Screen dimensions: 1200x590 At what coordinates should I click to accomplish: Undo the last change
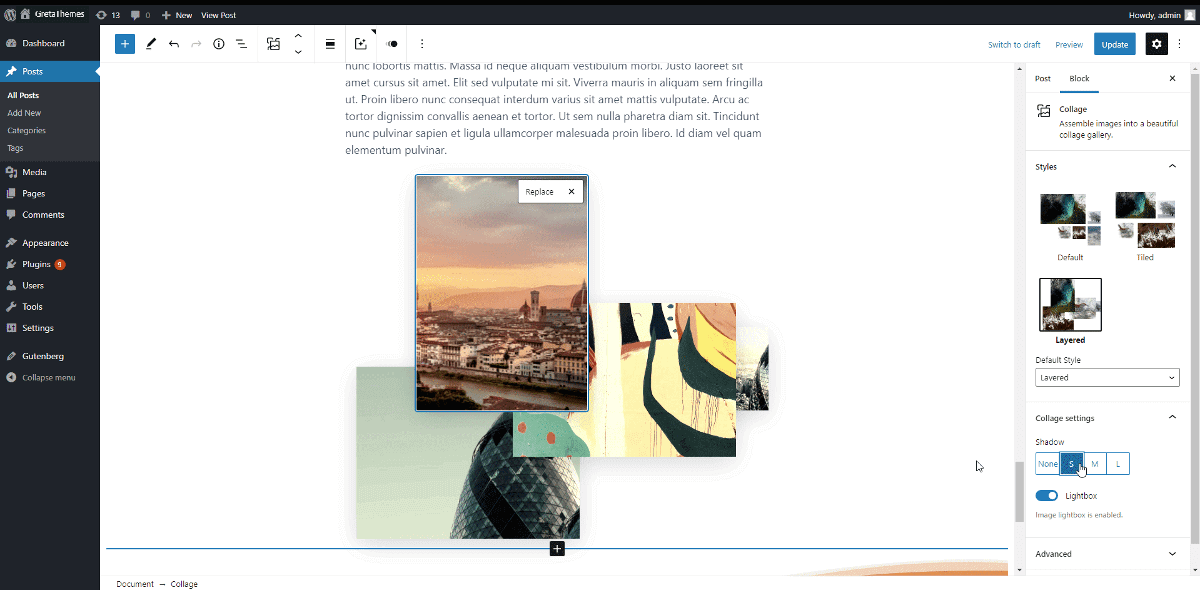pos(174,44)
